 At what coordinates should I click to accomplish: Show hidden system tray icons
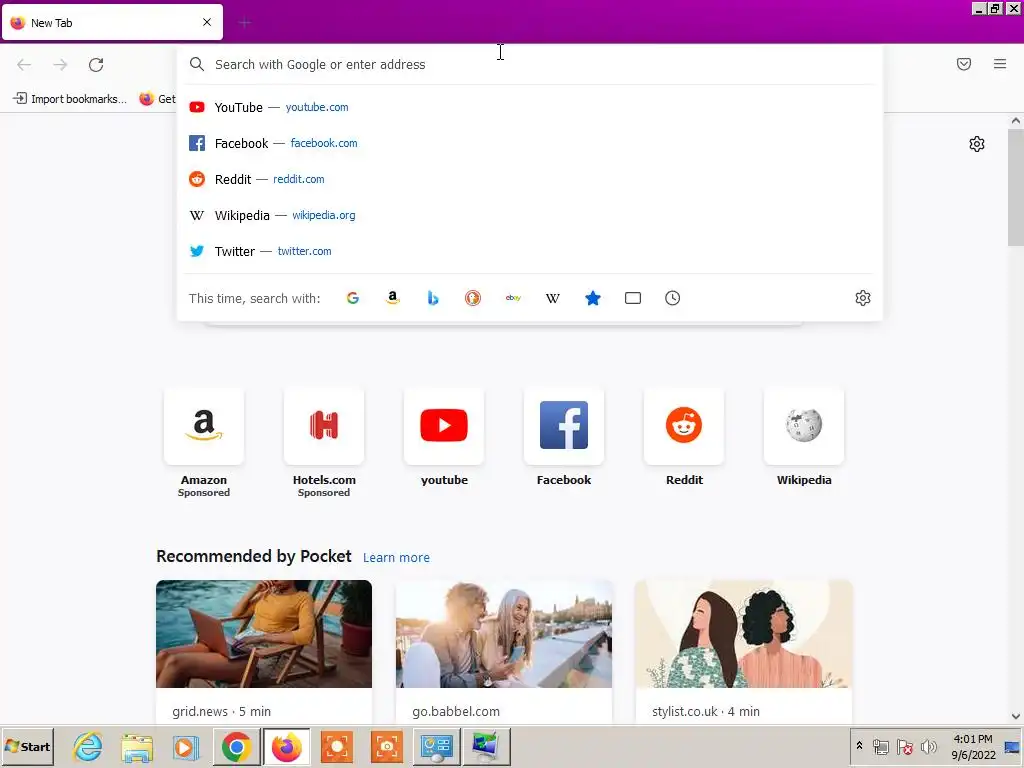pyautogui.click(x=859, y=746)
